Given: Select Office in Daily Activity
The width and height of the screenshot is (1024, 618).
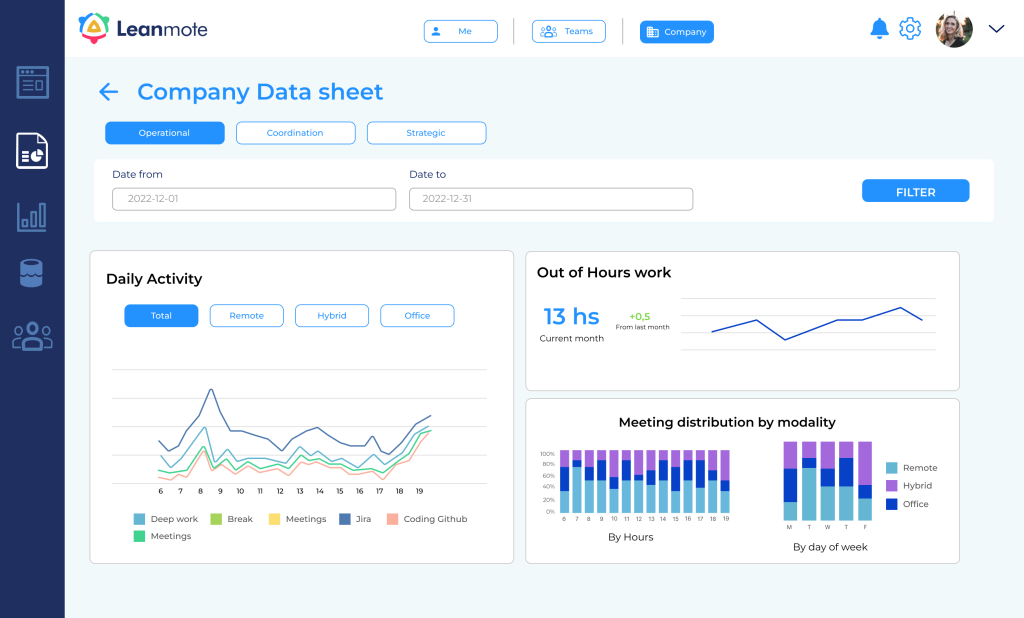Looking at the screenshot, I should (x=417, y=316).
